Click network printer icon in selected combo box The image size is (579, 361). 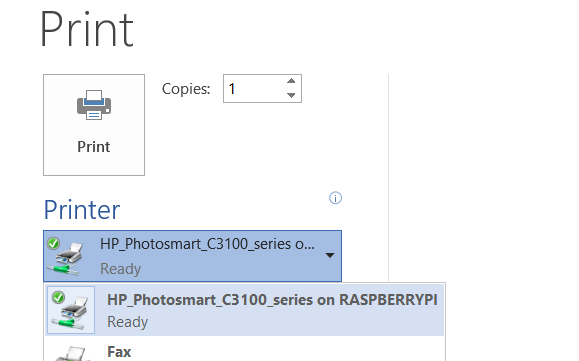point(66,259)
